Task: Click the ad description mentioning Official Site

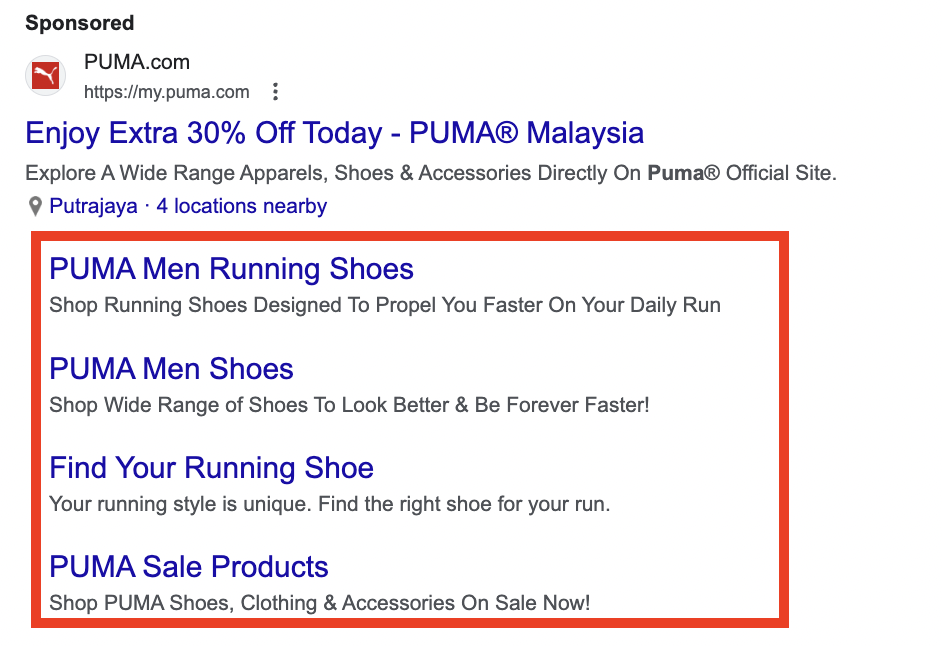Action: pyautogui.click(x=431, y=173)
